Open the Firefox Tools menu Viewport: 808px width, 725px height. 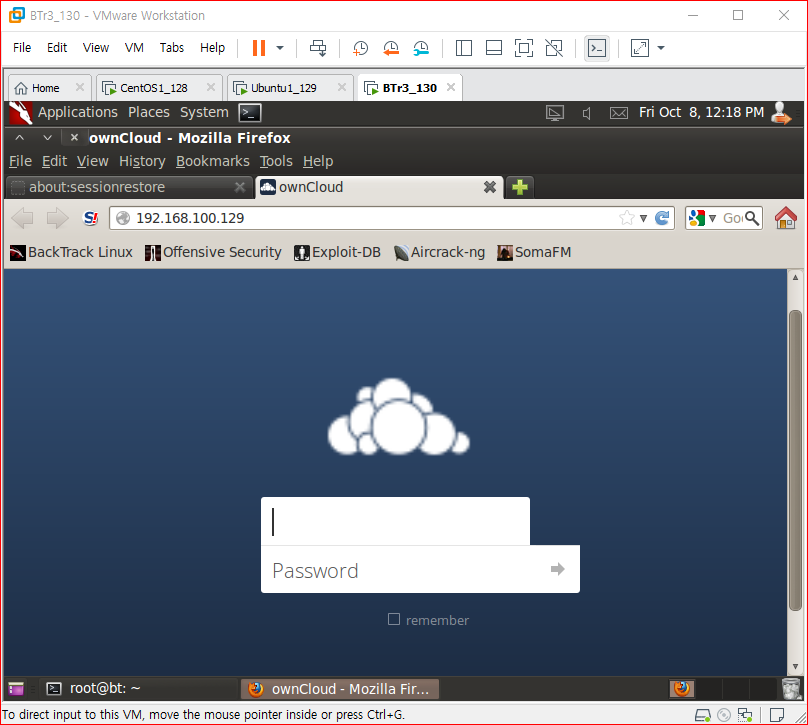coord(276,161)
